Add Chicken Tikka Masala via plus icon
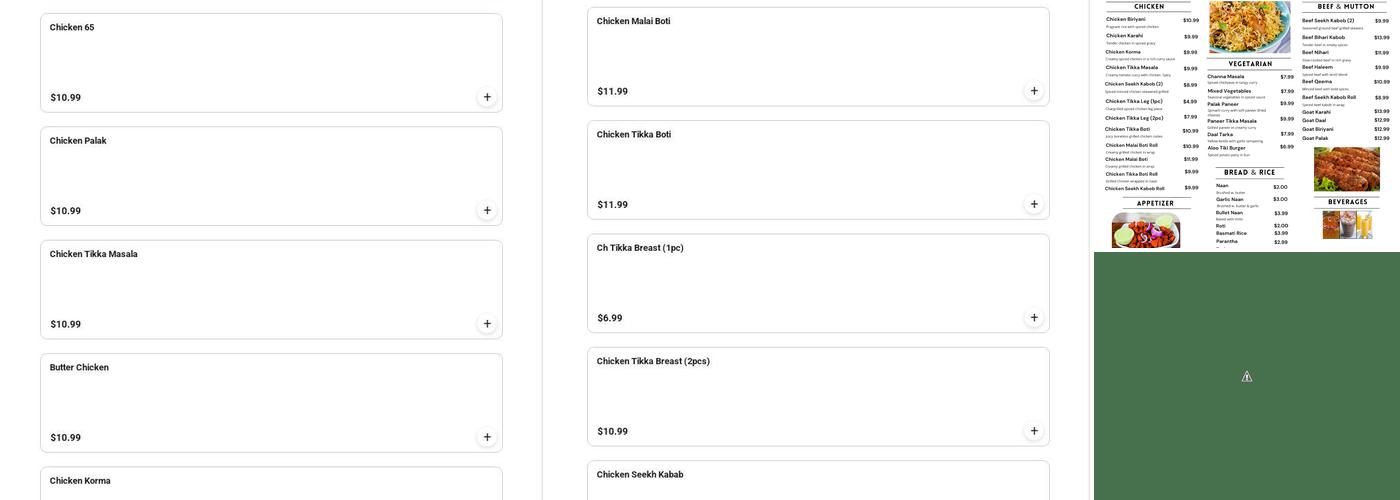The width and height of the screenshot is (1400, 500). [487, 324]
